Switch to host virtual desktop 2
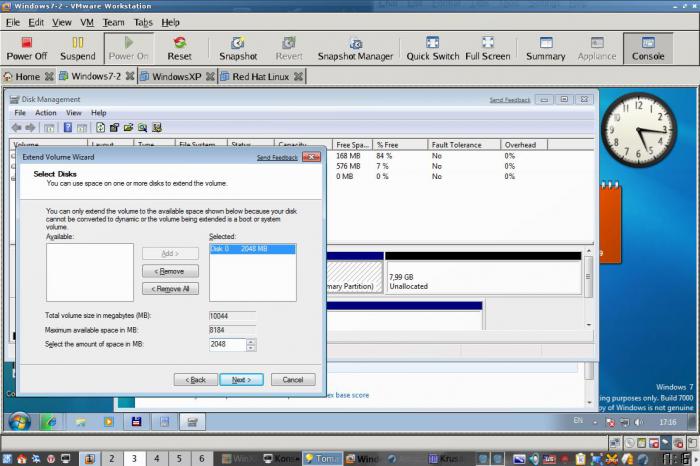700x466 pixels. tap(112, 458)
